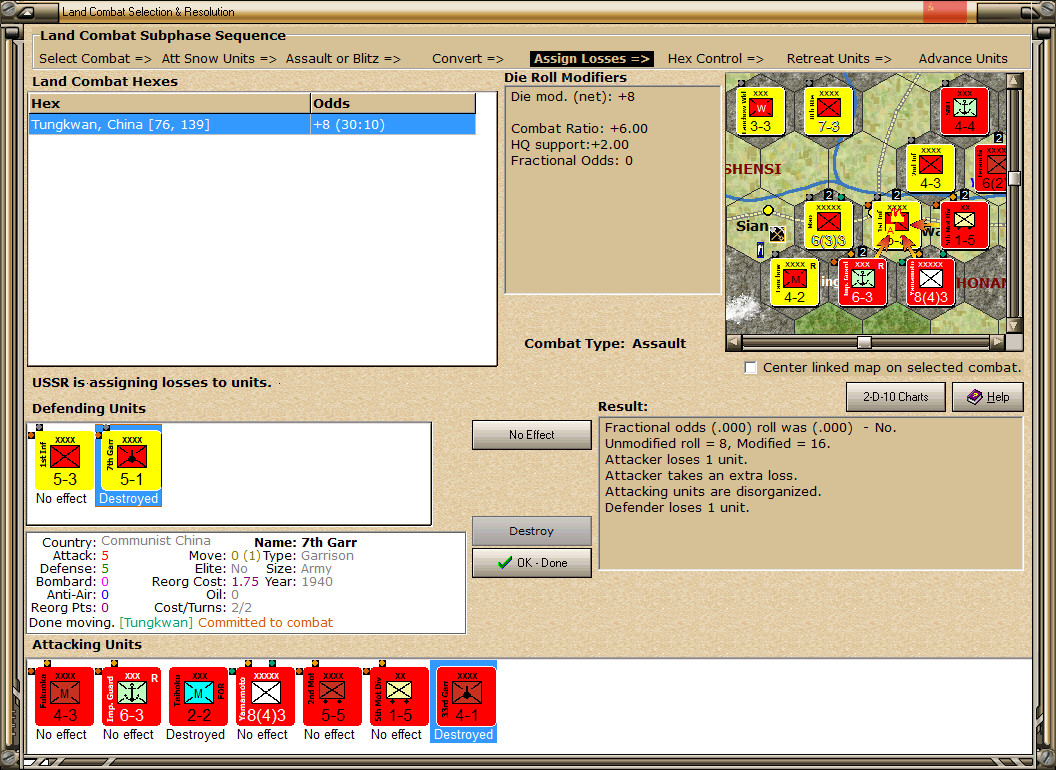Click the Combat Ratio: +6.00 text

coord(579,129)
